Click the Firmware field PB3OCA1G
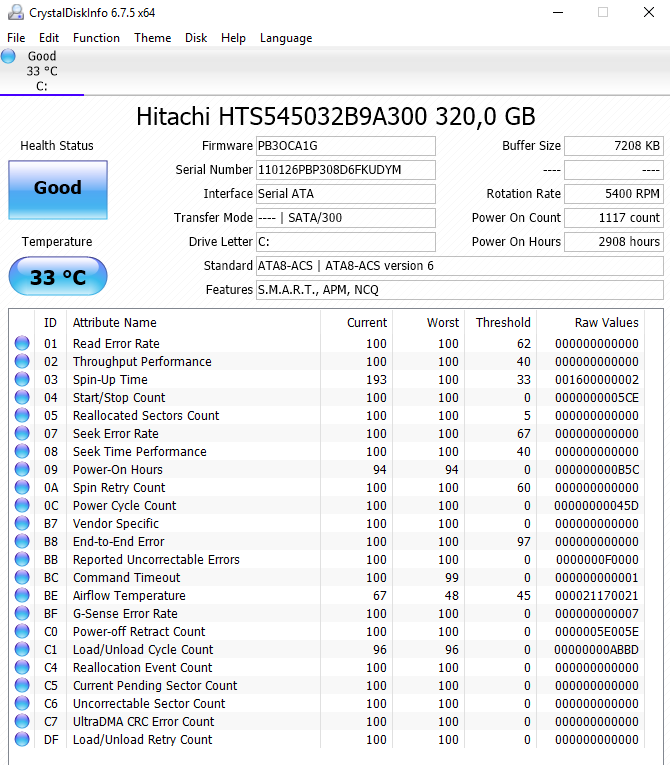 pos(345,146)
